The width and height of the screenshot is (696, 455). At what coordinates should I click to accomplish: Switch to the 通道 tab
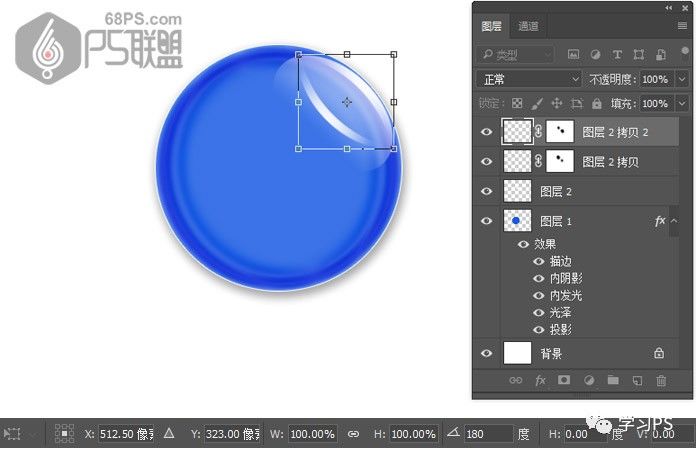[529, 26]
